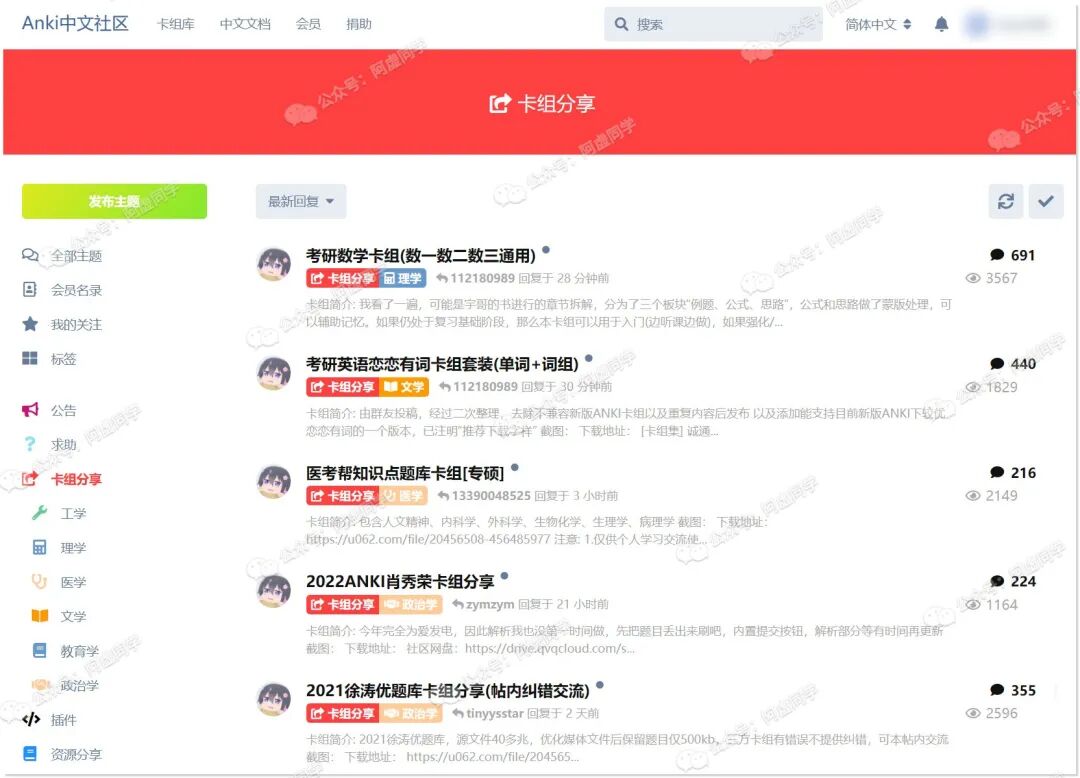The width and height of the screenshot is (1080, 778).
Task: Select 卡组分享 in the sidebar
Action: click(76, 479)
